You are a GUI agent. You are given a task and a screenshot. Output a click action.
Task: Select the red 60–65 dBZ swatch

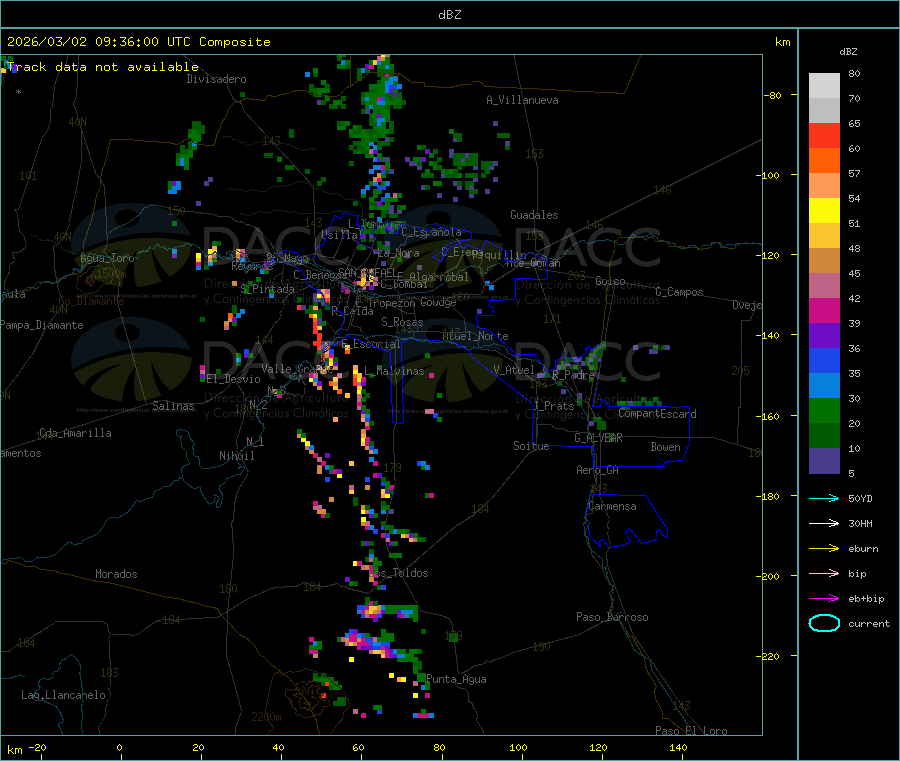[824, 136]
